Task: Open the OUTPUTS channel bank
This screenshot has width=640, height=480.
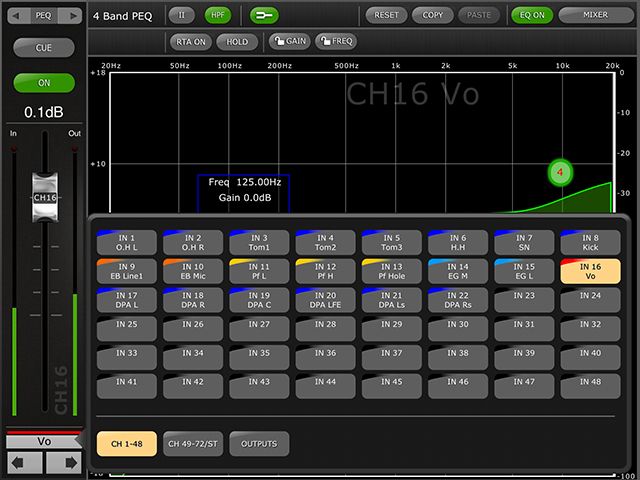Action: point(259,444)
